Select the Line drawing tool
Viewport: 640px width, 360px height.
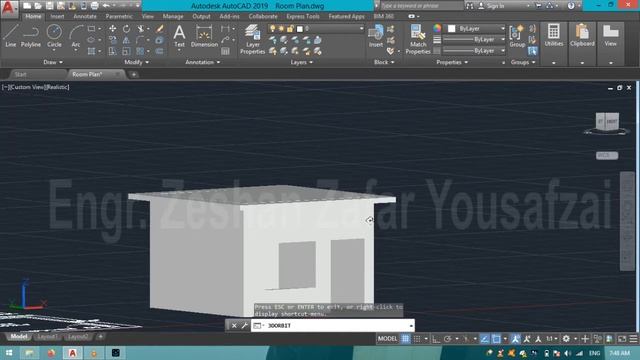click(11, 36)
